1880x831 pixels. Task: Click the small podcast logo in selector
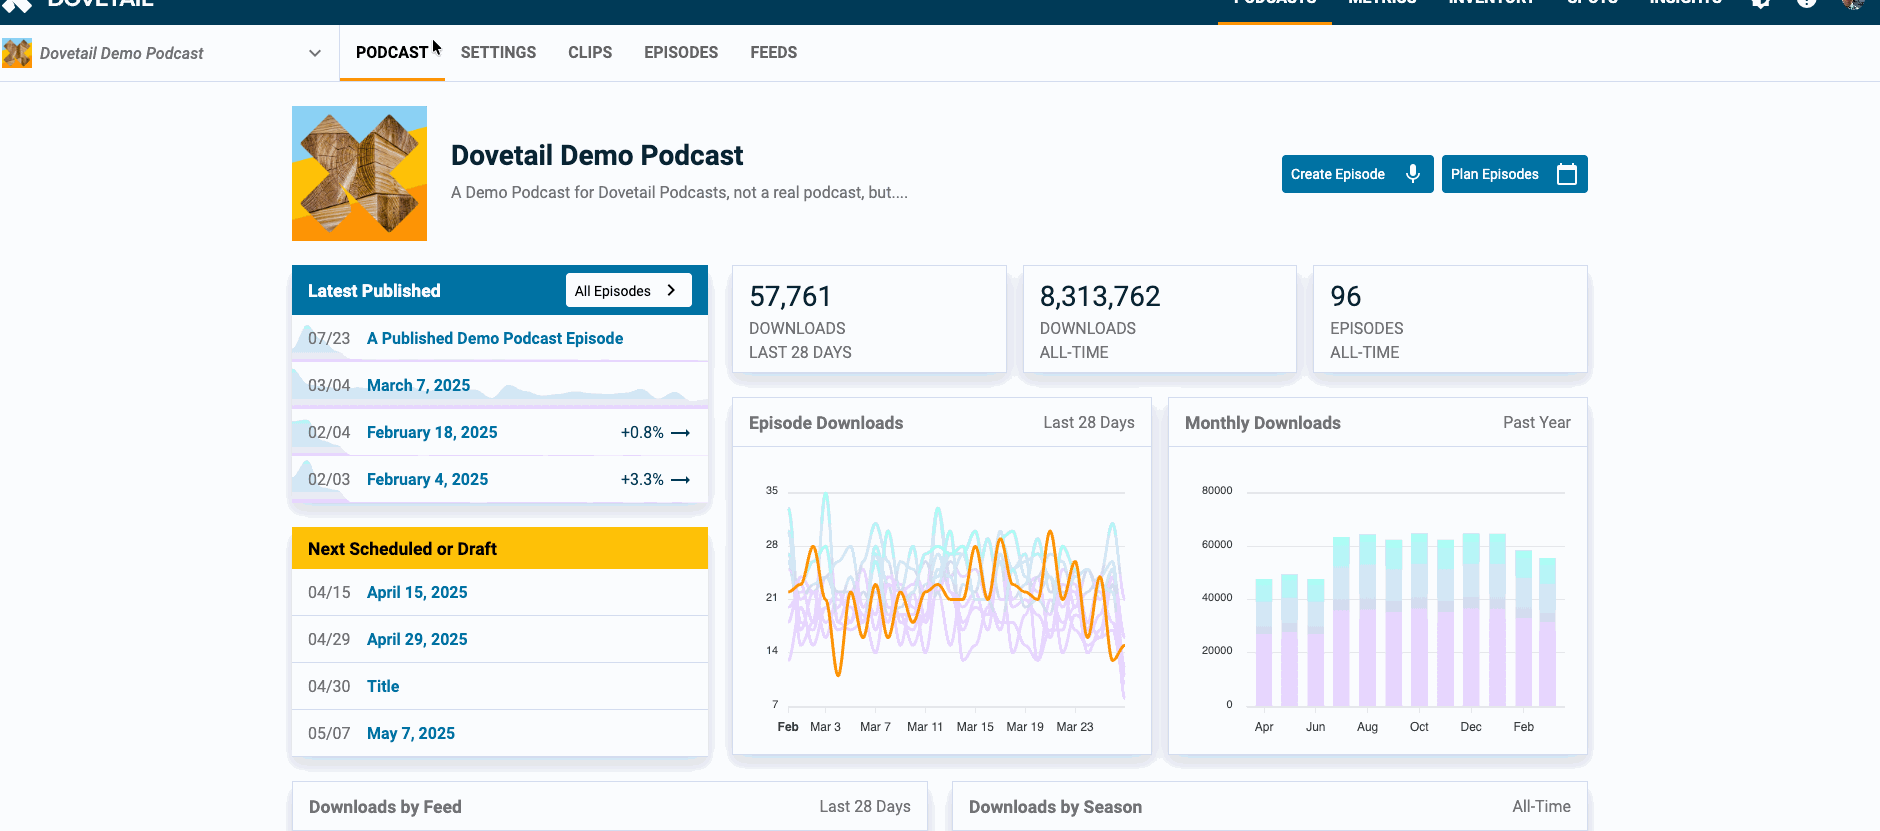(17, 53)
